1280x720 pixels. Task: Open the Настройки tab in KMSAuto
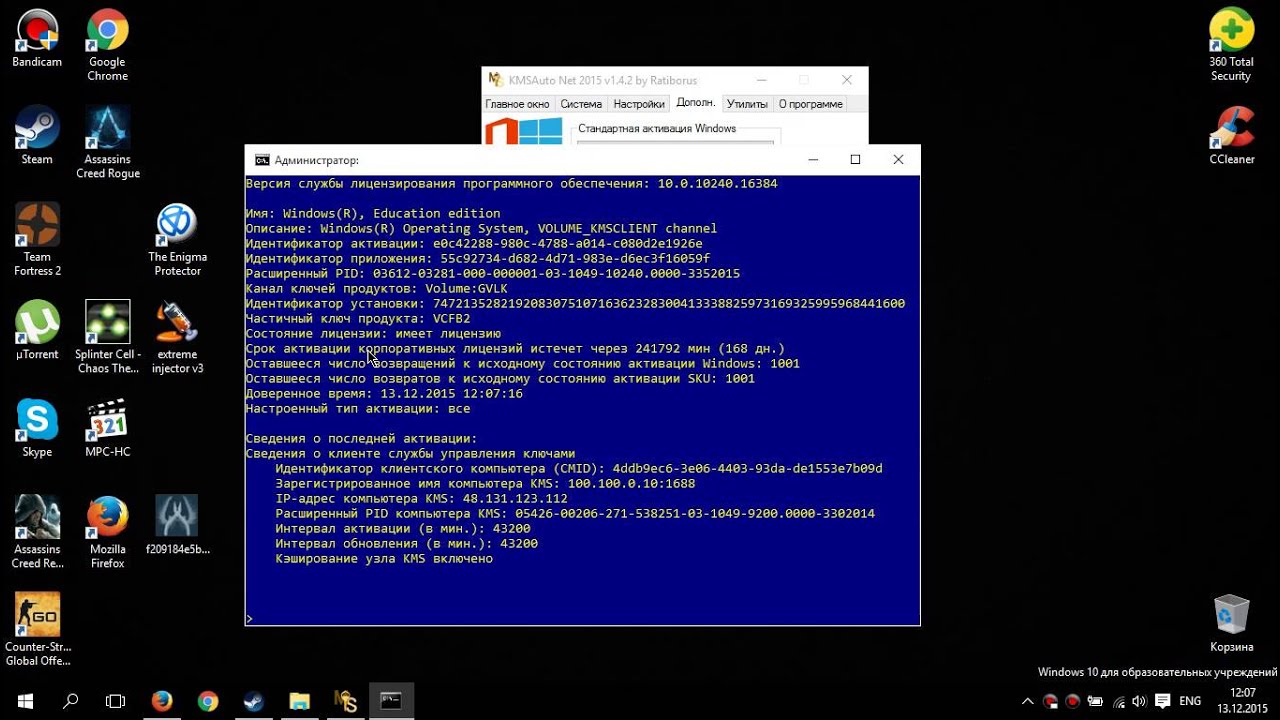click(x=639, y=104)
